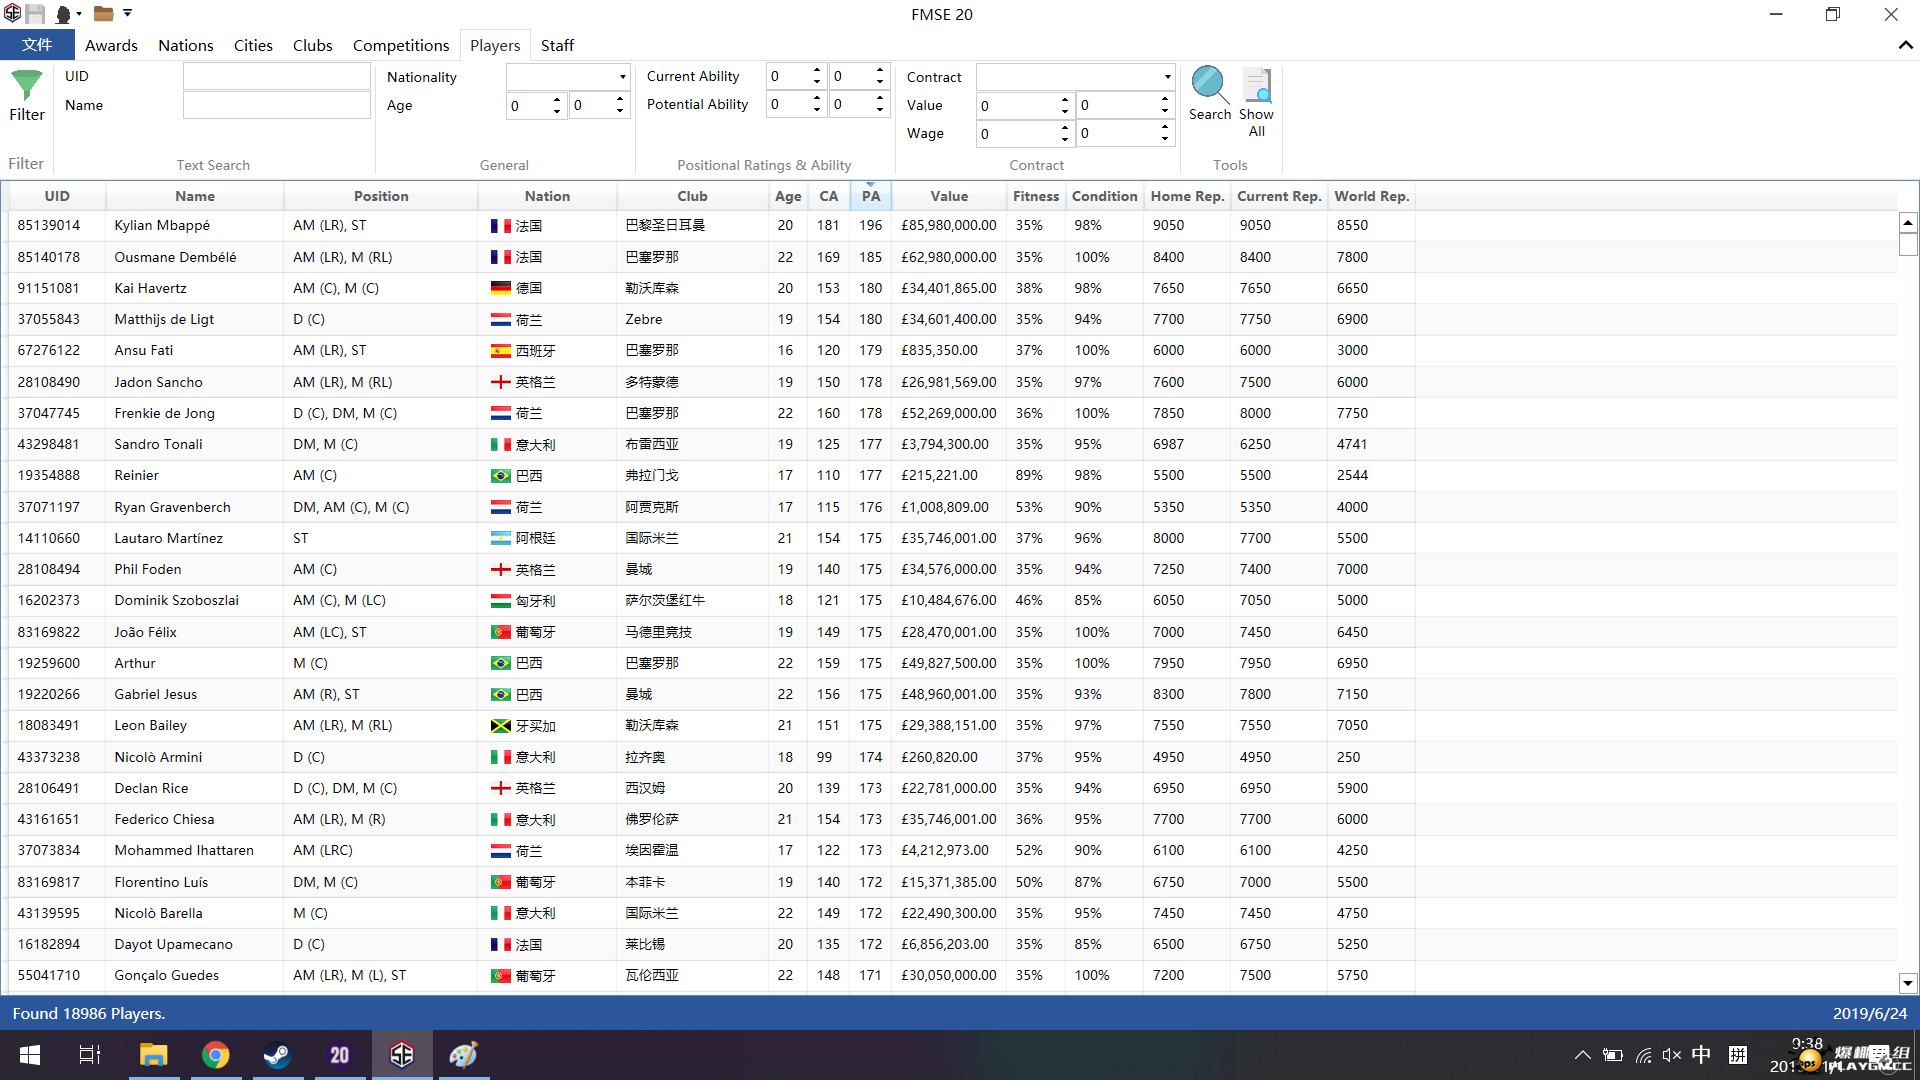Click the green Filter funnel icon
The height and width of the screenshot is (1080, 1920).
tap(27, 86)
